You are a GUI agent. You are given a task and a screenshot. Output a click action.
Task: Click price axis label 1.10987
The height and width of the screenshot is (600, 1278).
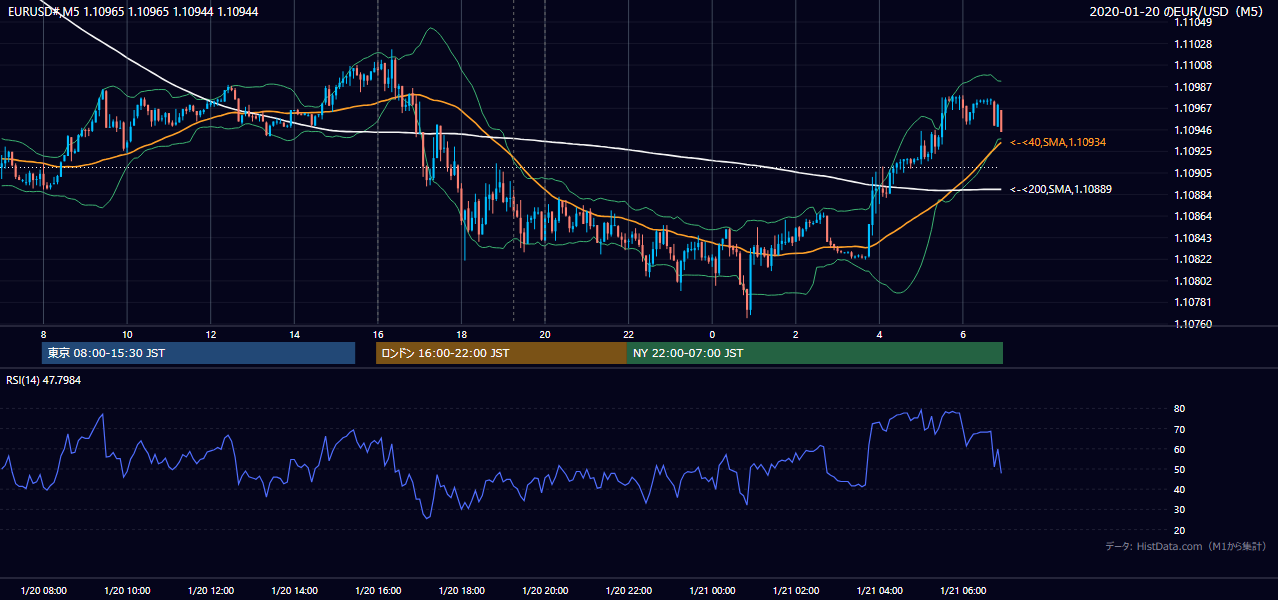1193,87
